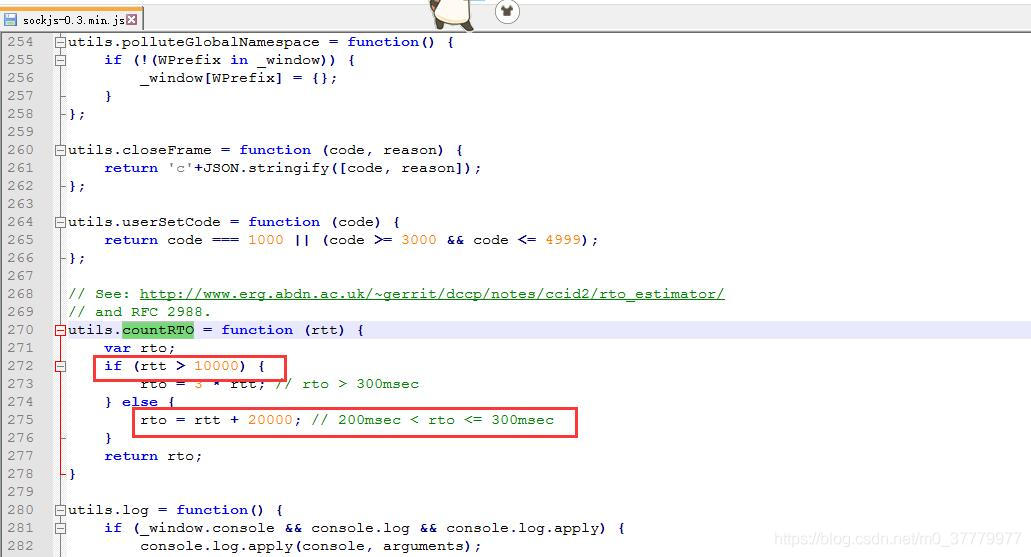The image size is (1031, 557).
Task: Collapse the if block fold on line 255
Action: pos(60,60)
